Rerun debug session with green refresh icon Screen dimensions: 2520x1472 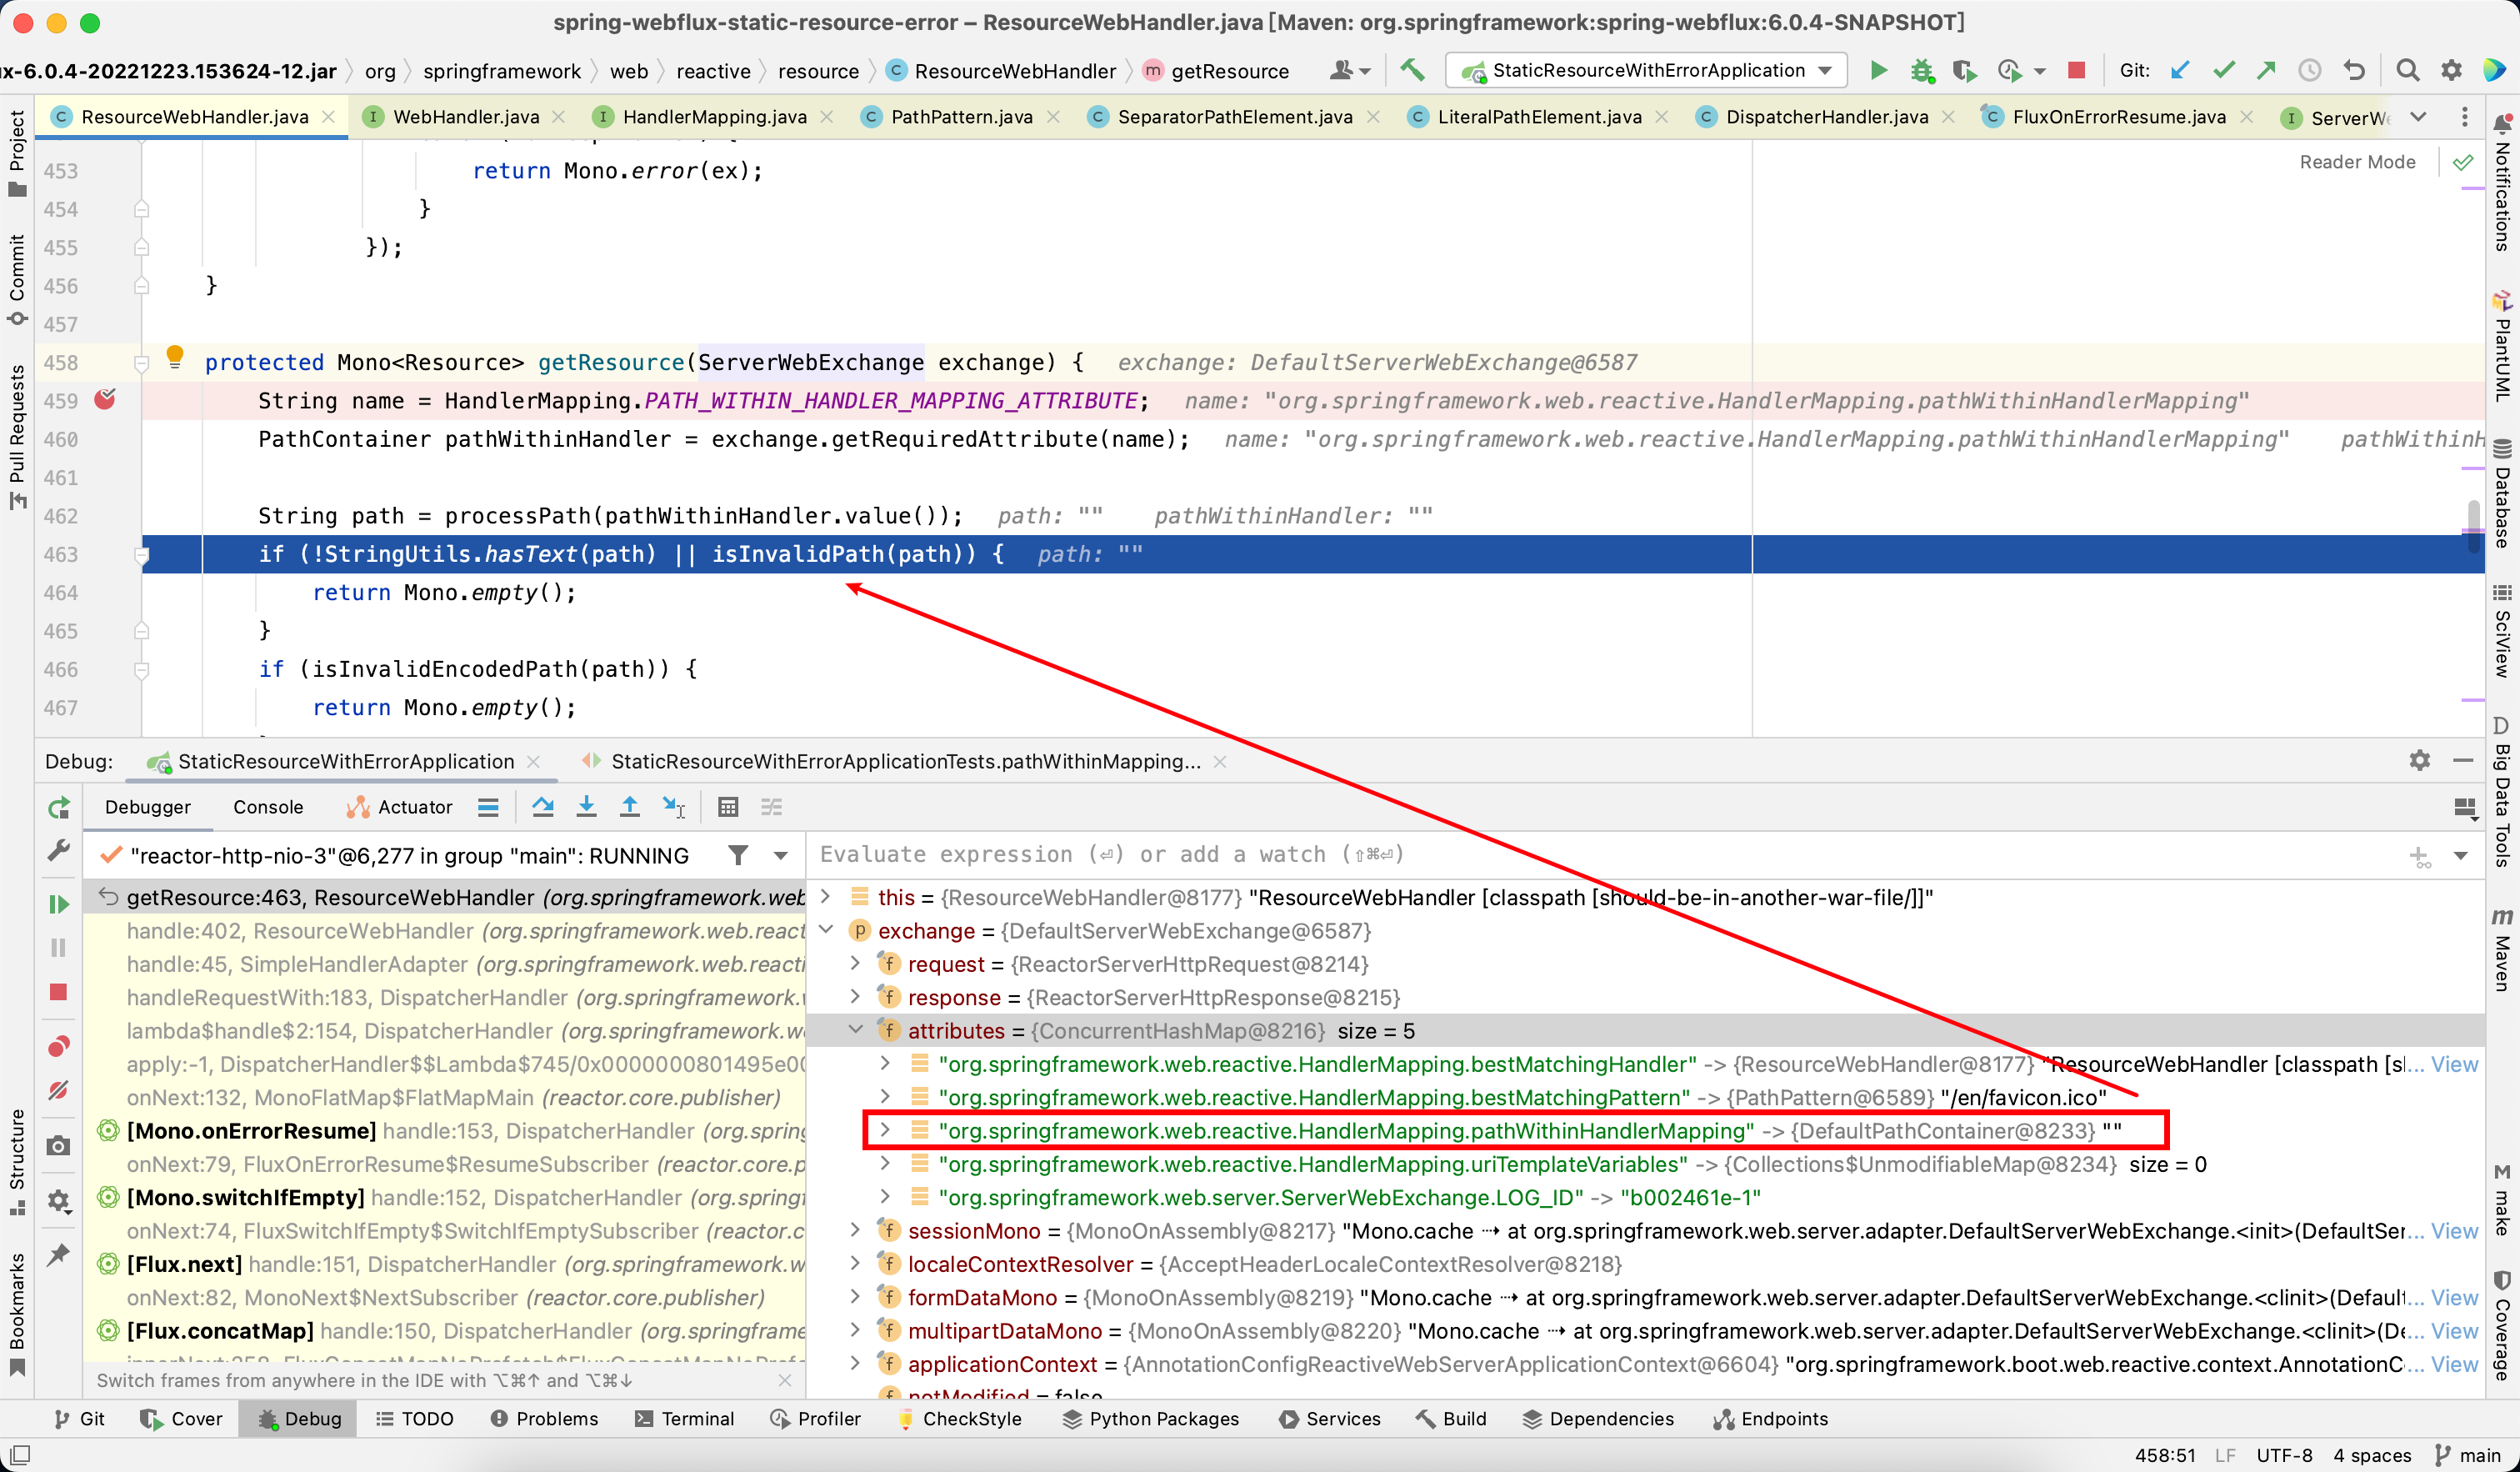tap(59, 807)
